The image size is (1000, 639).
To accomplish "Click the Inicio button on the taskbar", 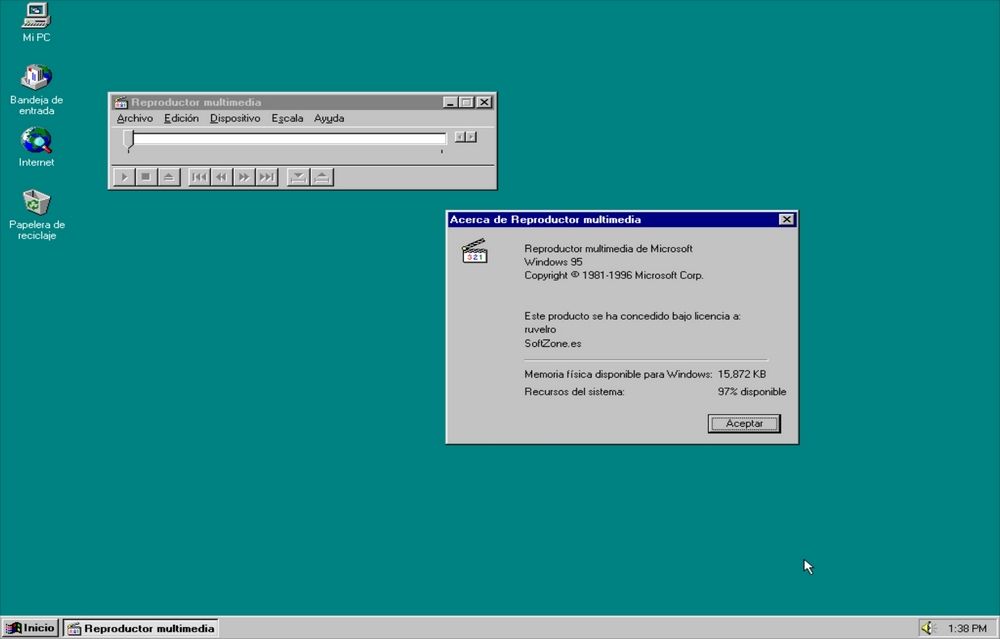I will [x=30, y=628].
